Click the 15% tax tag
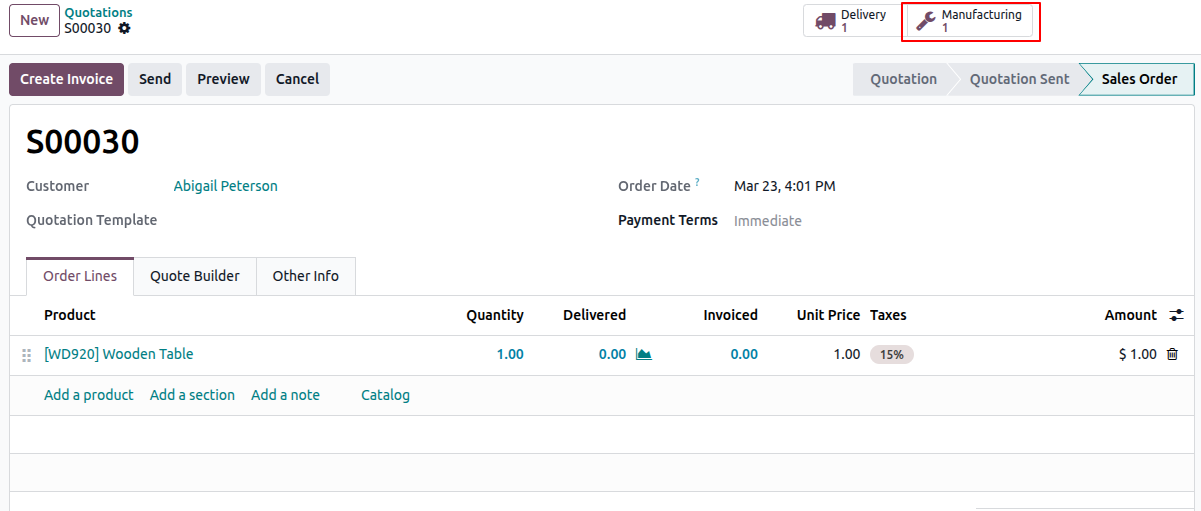Image resolution: width=1201 pixels, height=511 pixels. coord(892,354)
